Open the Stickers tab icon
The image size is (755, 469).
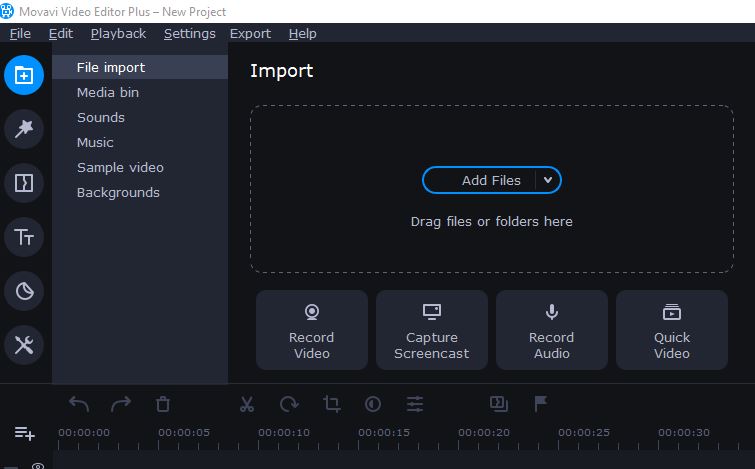24,291
